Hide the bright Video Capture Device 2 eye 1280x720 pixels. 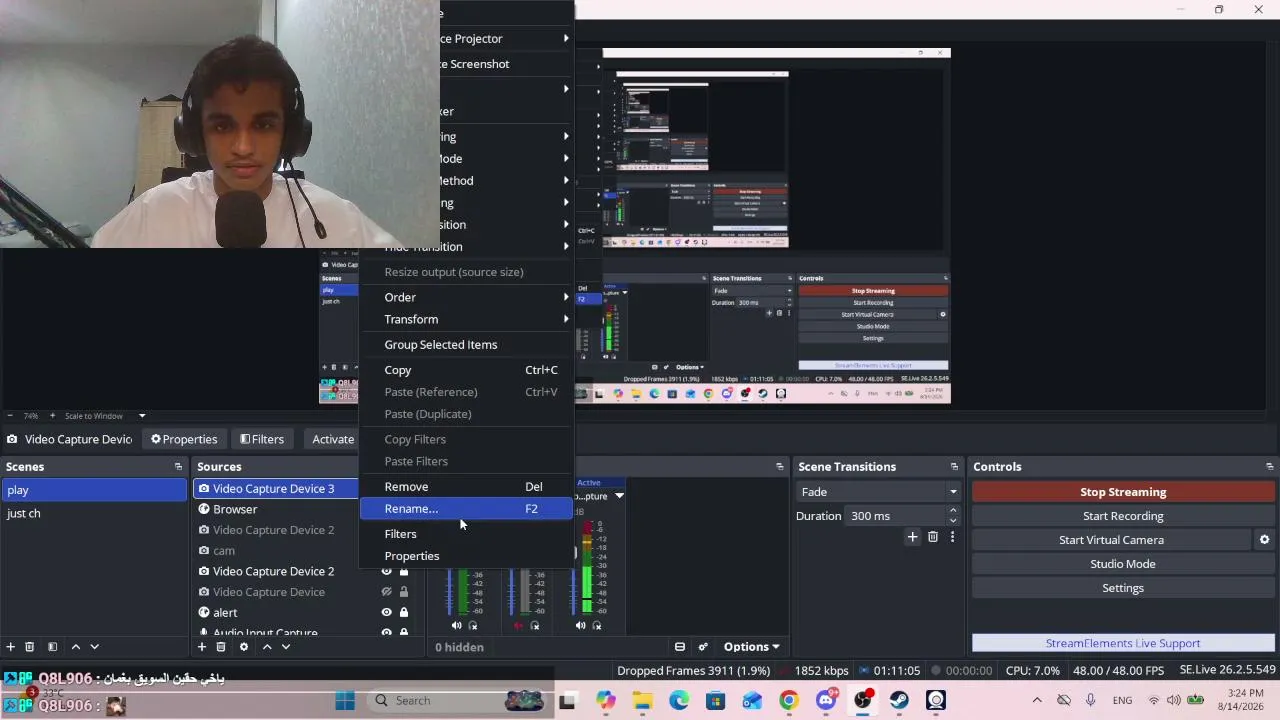coord(386,571)
